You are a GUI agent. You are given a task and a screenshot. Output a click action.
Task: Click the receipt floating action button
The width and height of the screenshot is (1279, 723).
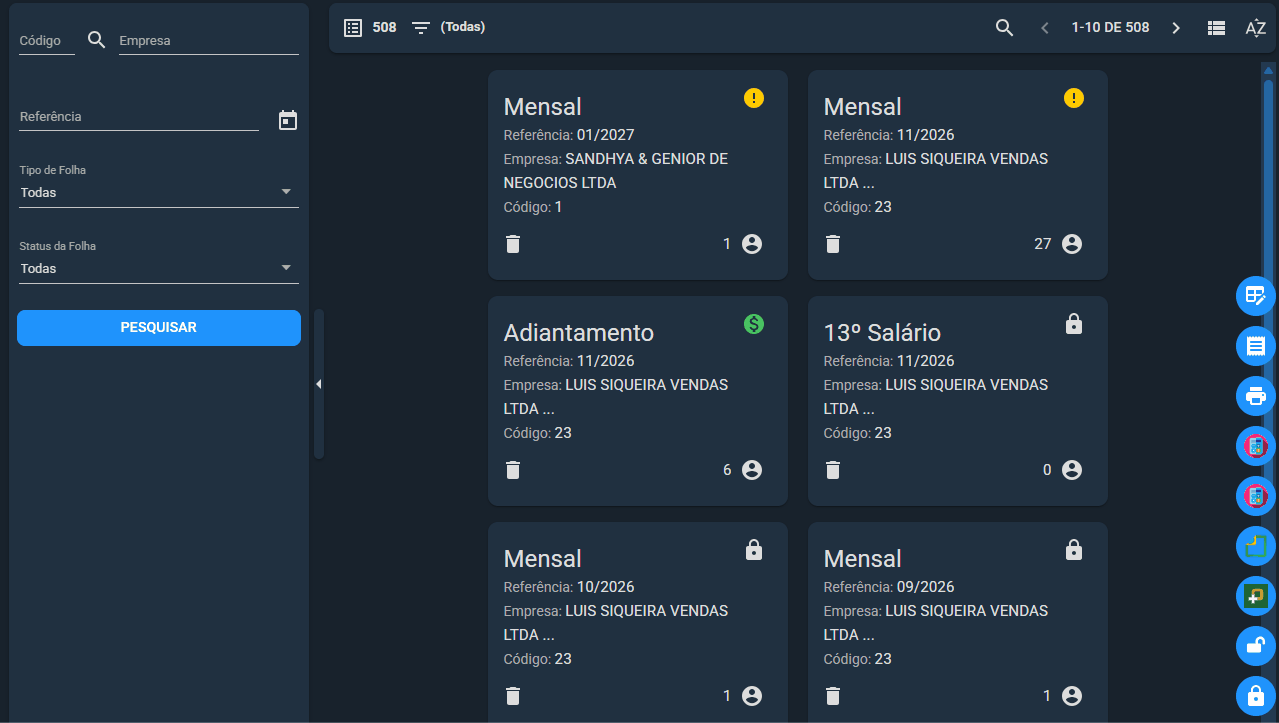[1256, 346]
